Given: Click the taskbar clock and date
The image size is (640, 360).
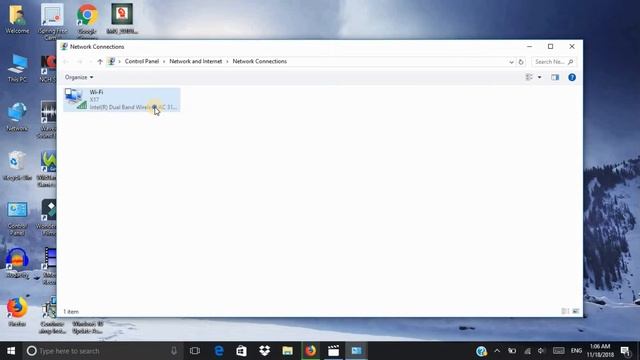Looking at the screenshot, I should [x=600, y=351].
